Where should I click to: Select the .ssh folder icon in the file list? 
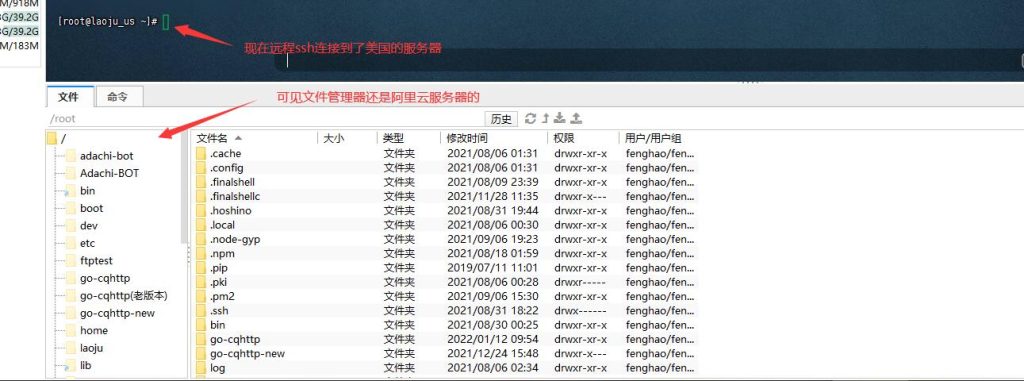tap(200, 310)
